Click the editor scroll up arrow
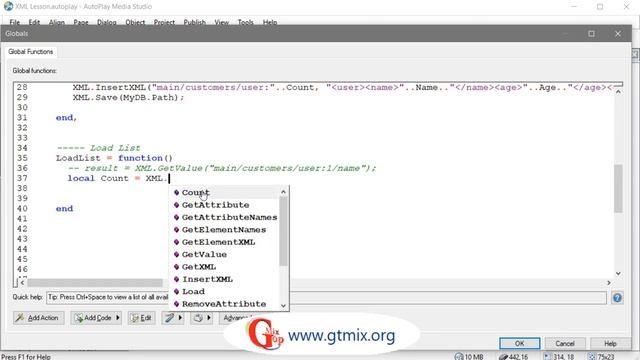Image resolution: width=640 pixels, height=360 pixels. tap(618, 92)
